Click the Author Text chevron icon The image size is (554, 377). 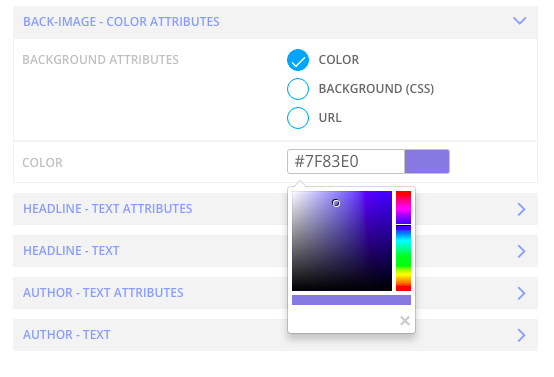pyautogui.click(x=521, y=335)
